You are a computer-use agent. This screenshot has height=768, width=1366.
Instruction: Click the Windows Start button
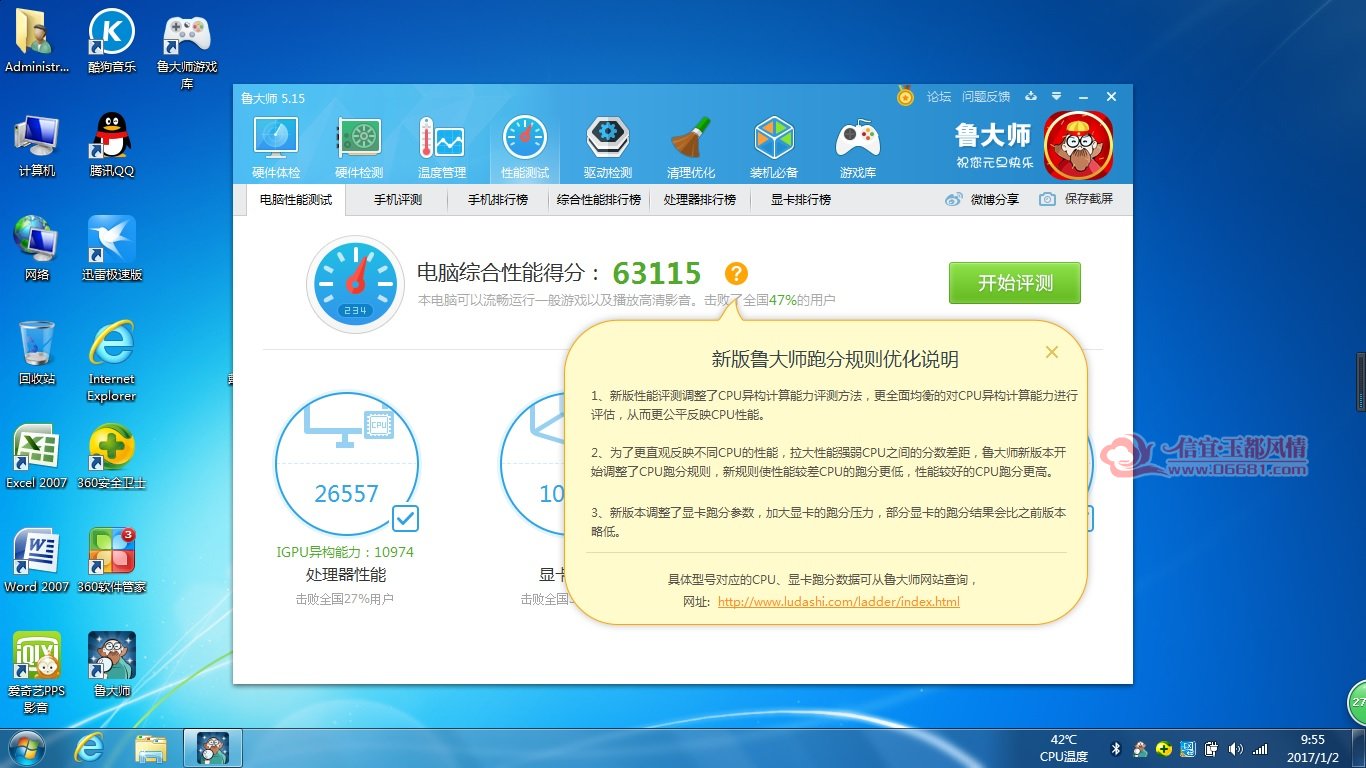point(26,747)
